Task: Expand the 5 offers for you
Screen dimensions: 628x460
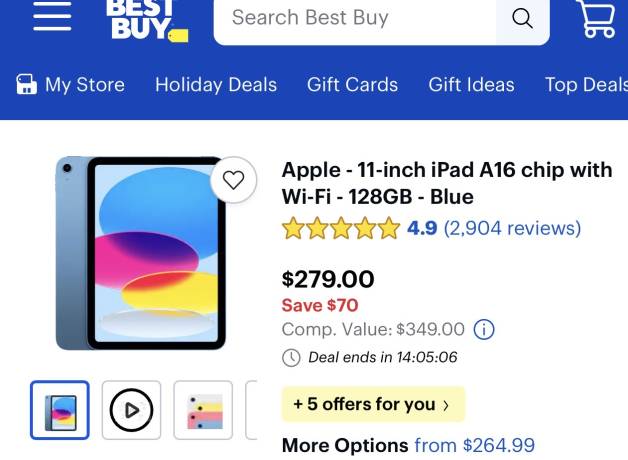Action: tap(373, 404)
